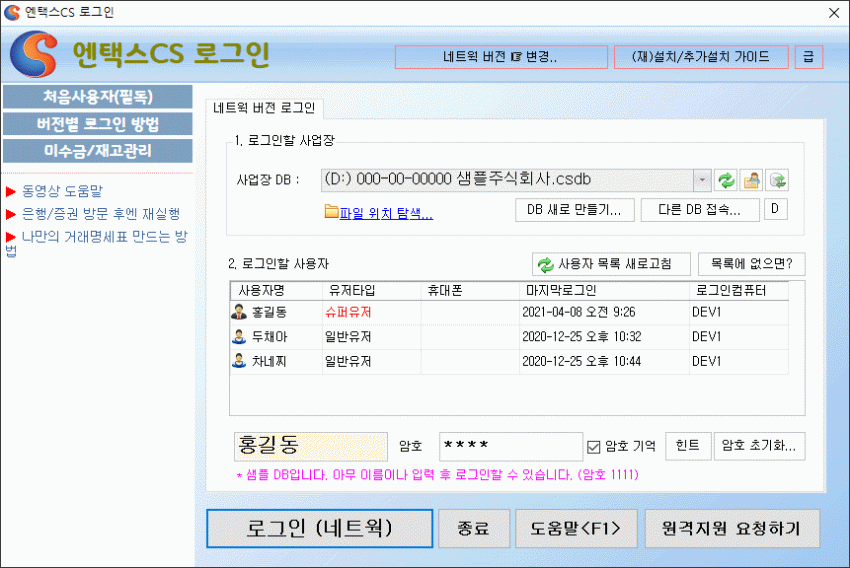Viewport: 850px width, 568px height.
Task: Select the 차네찌 user row name
Action: [269, 361]
